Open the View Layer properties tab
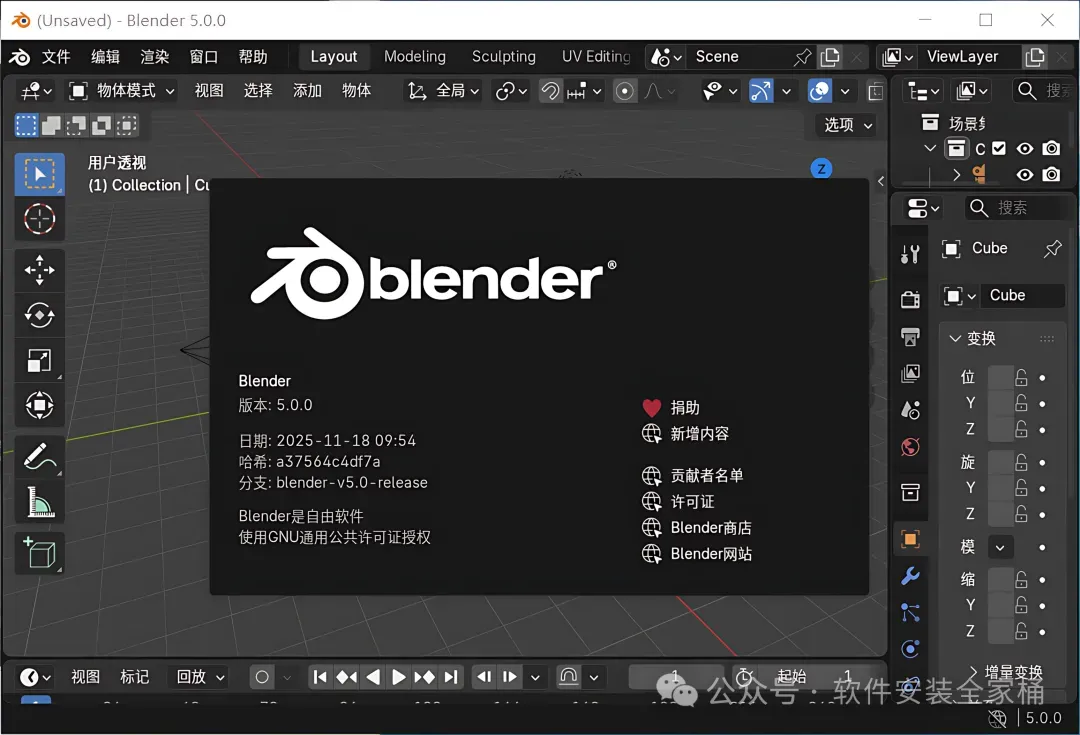This screenshot has height=735, width=1080. pyautogui.click(x=910, y=373)
